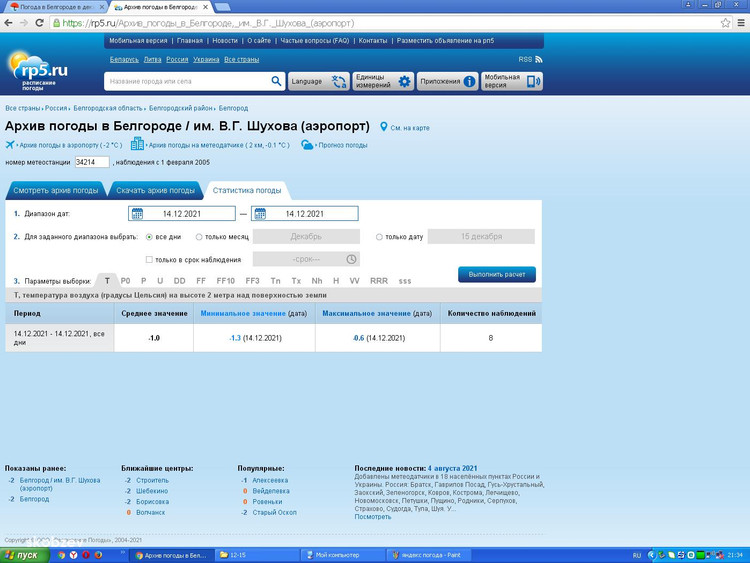The height and width of the screenshot is (563, 750).
Task: Click the city name search field
Action: click(x=187, y=81)
